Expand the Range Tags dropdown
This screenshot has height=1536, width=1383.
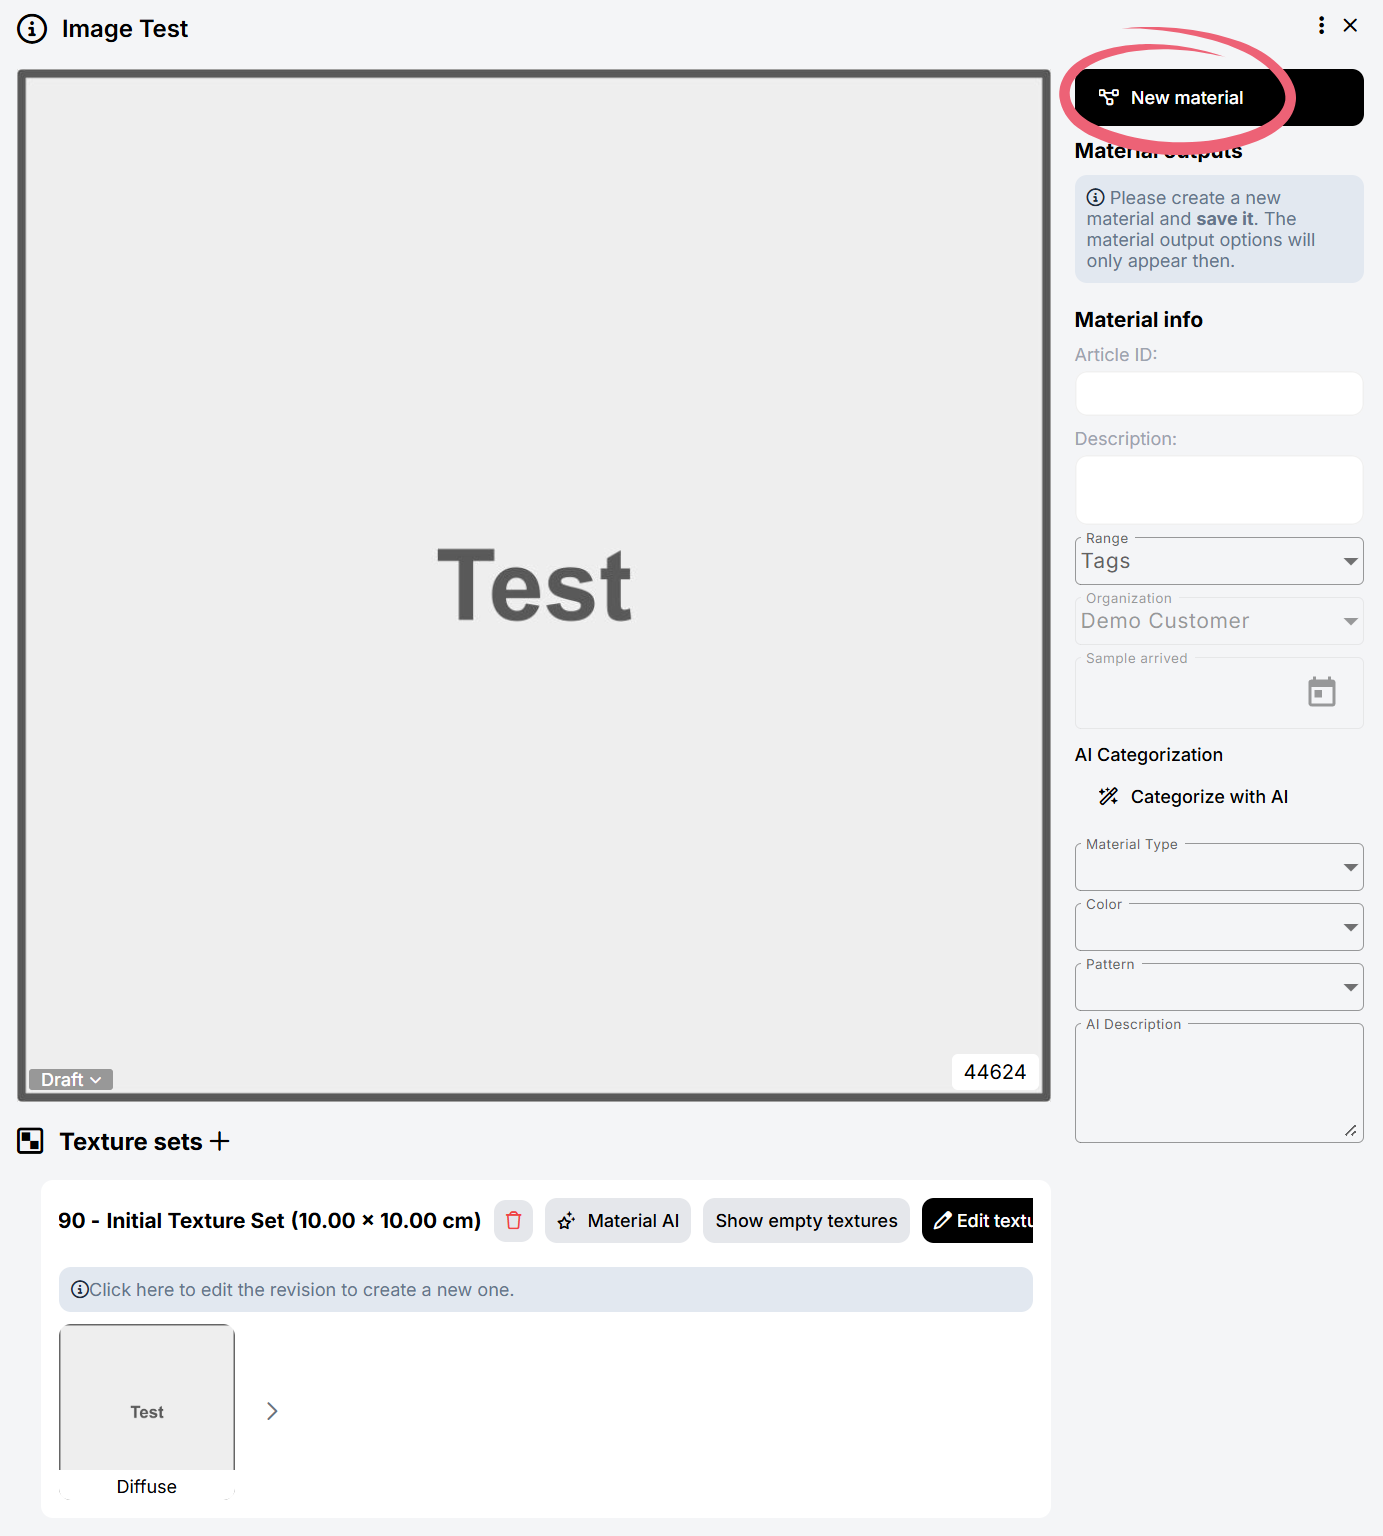click(1218, 561)
